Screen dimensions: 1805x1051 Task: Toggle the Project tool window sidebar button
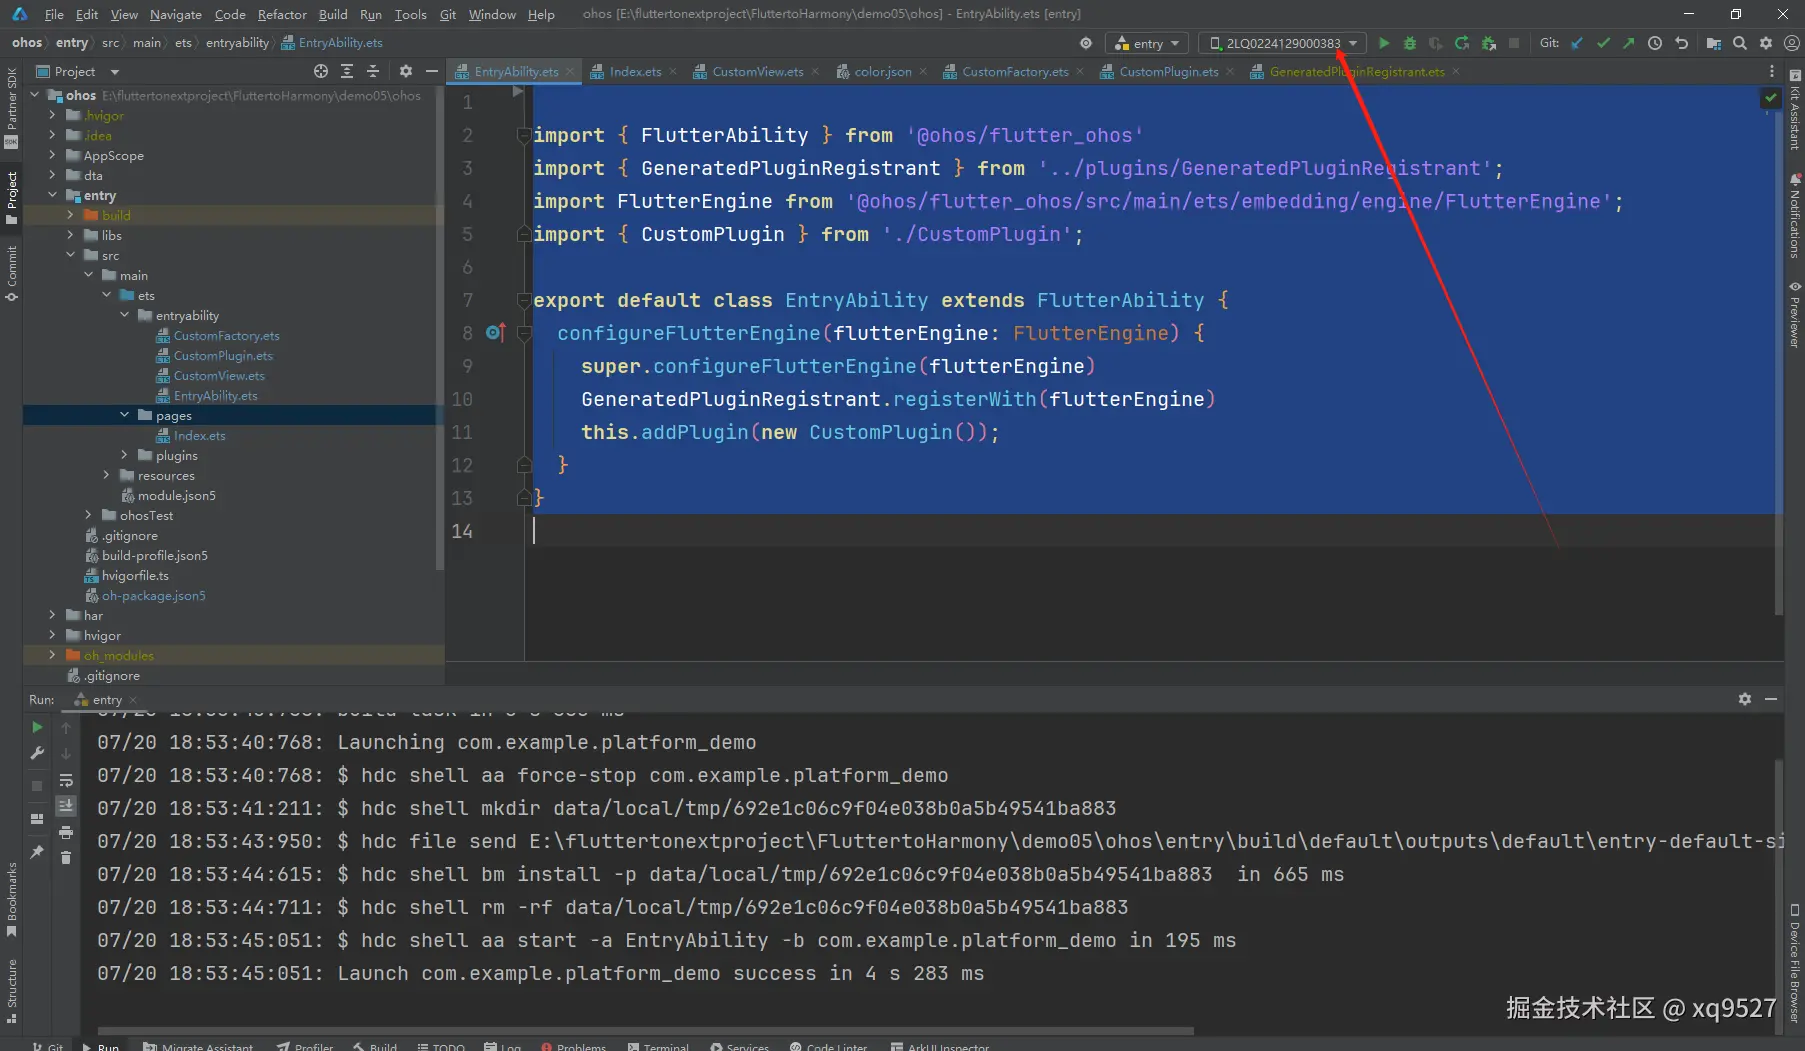click(12, 198)
